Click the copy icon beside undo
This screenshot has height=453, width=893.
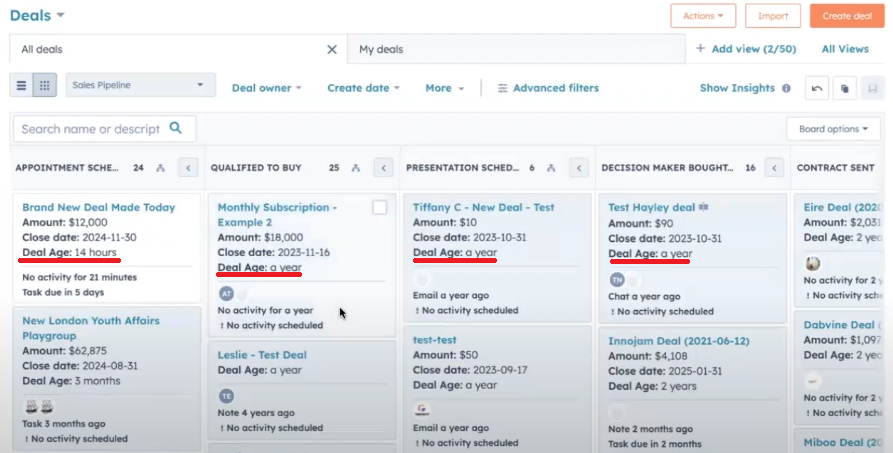[x=845, y=88]
